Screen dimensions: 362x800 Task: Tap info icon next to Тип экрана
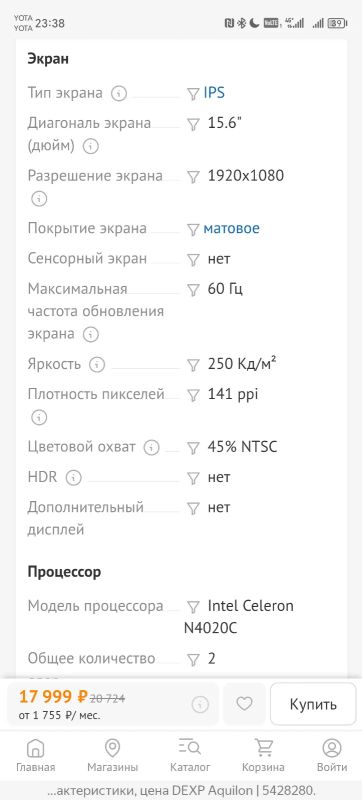(119, 93)
